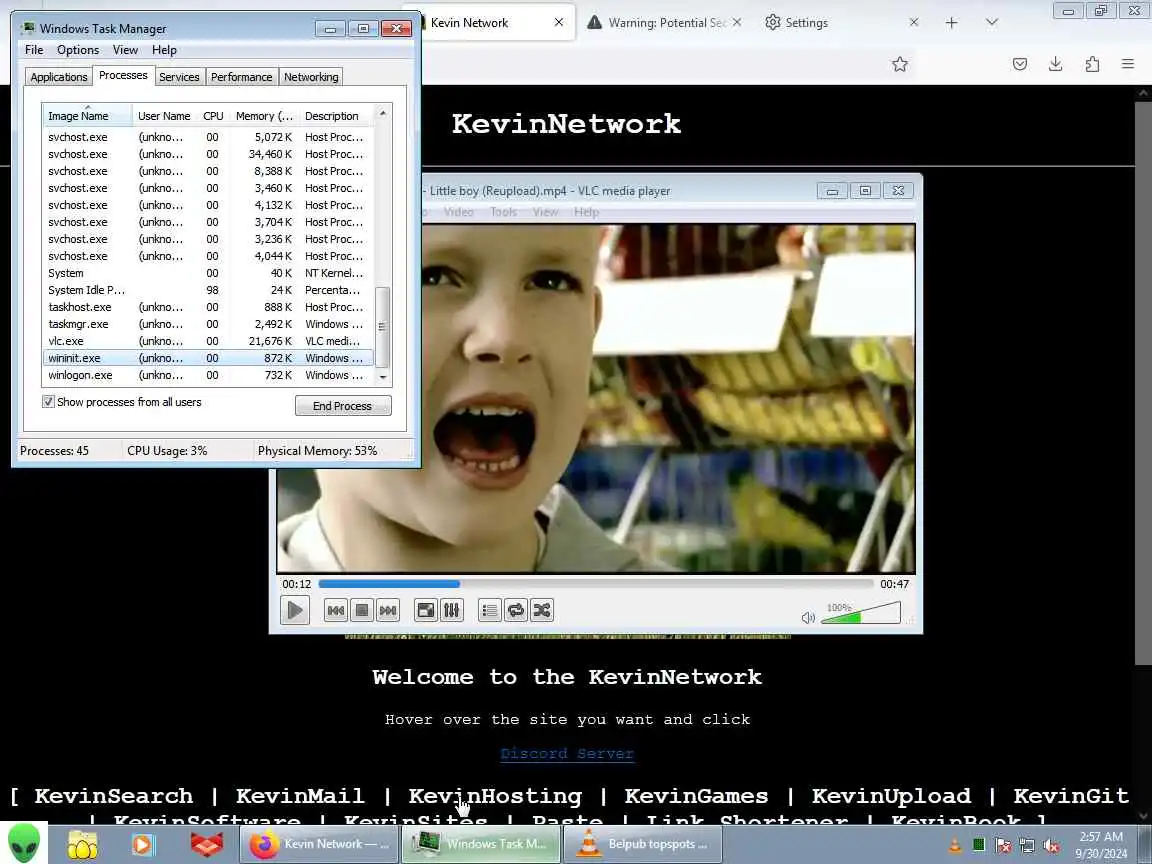Open the Discord Server link
The image size is (1152, 864).
click(566, 753)
